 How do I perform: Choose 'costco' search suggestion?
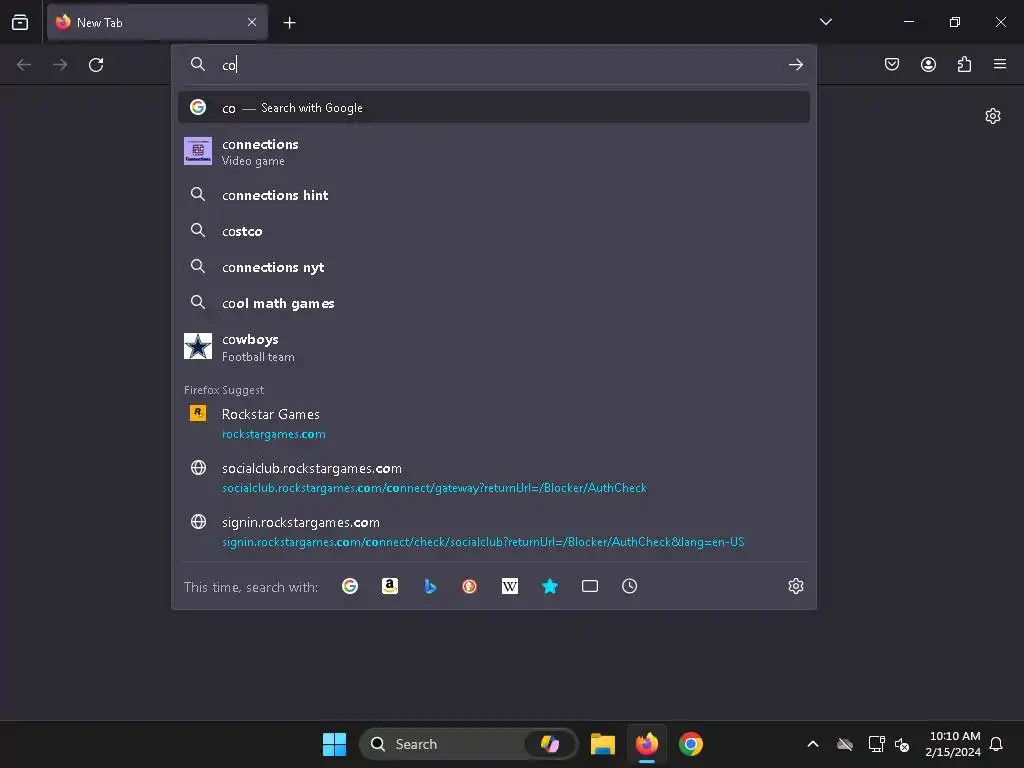(494, 231)
